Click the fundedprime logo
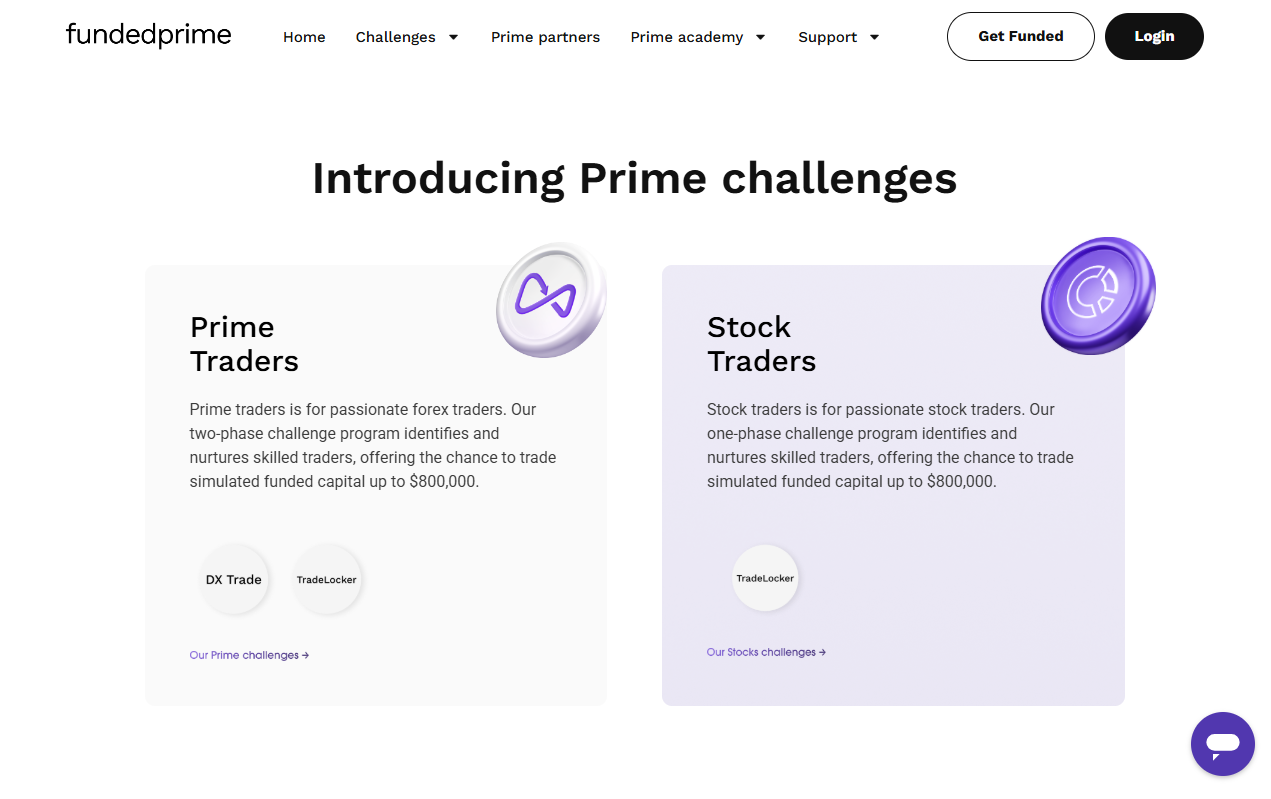This screenshot has width=1271, height=799. [x=148, y=36]
